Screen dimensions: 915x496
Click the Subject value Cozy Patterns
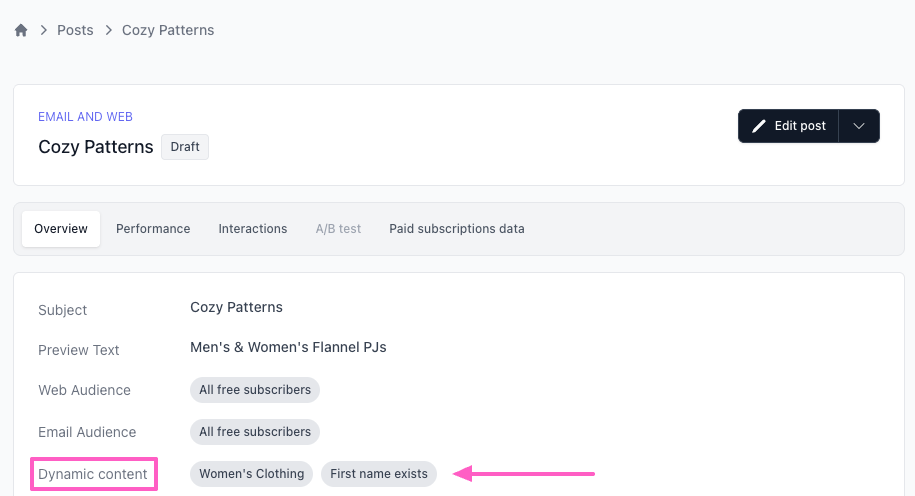click(236, 307)
